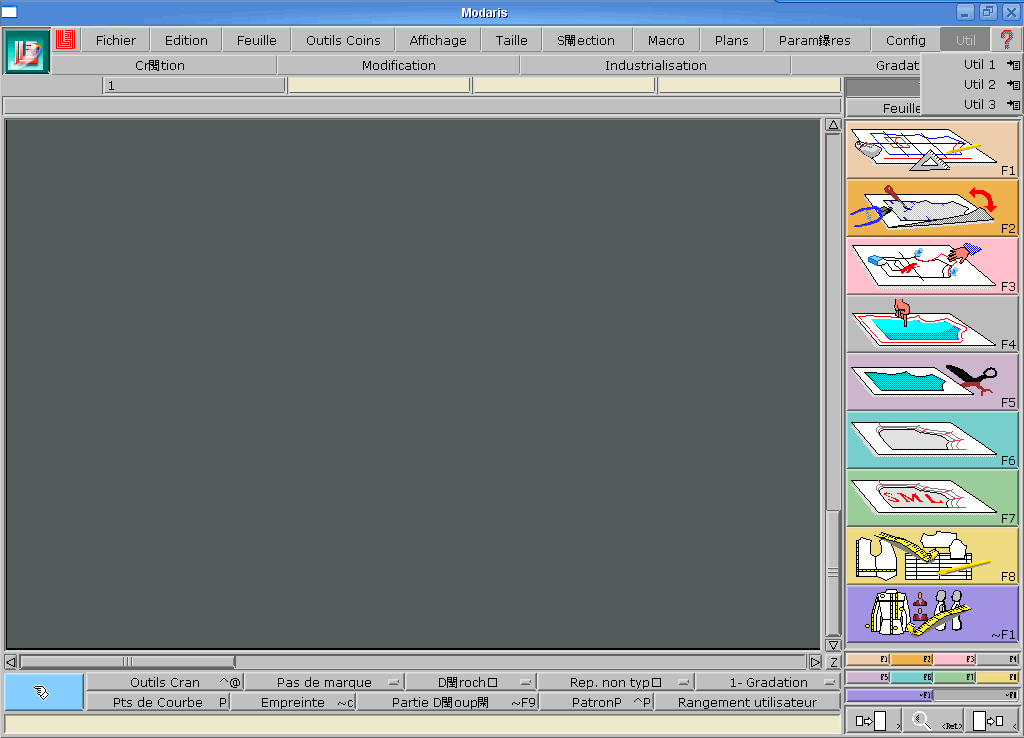
Task: Open the F3 pink modification tools panel
Action: click(932, 266)
